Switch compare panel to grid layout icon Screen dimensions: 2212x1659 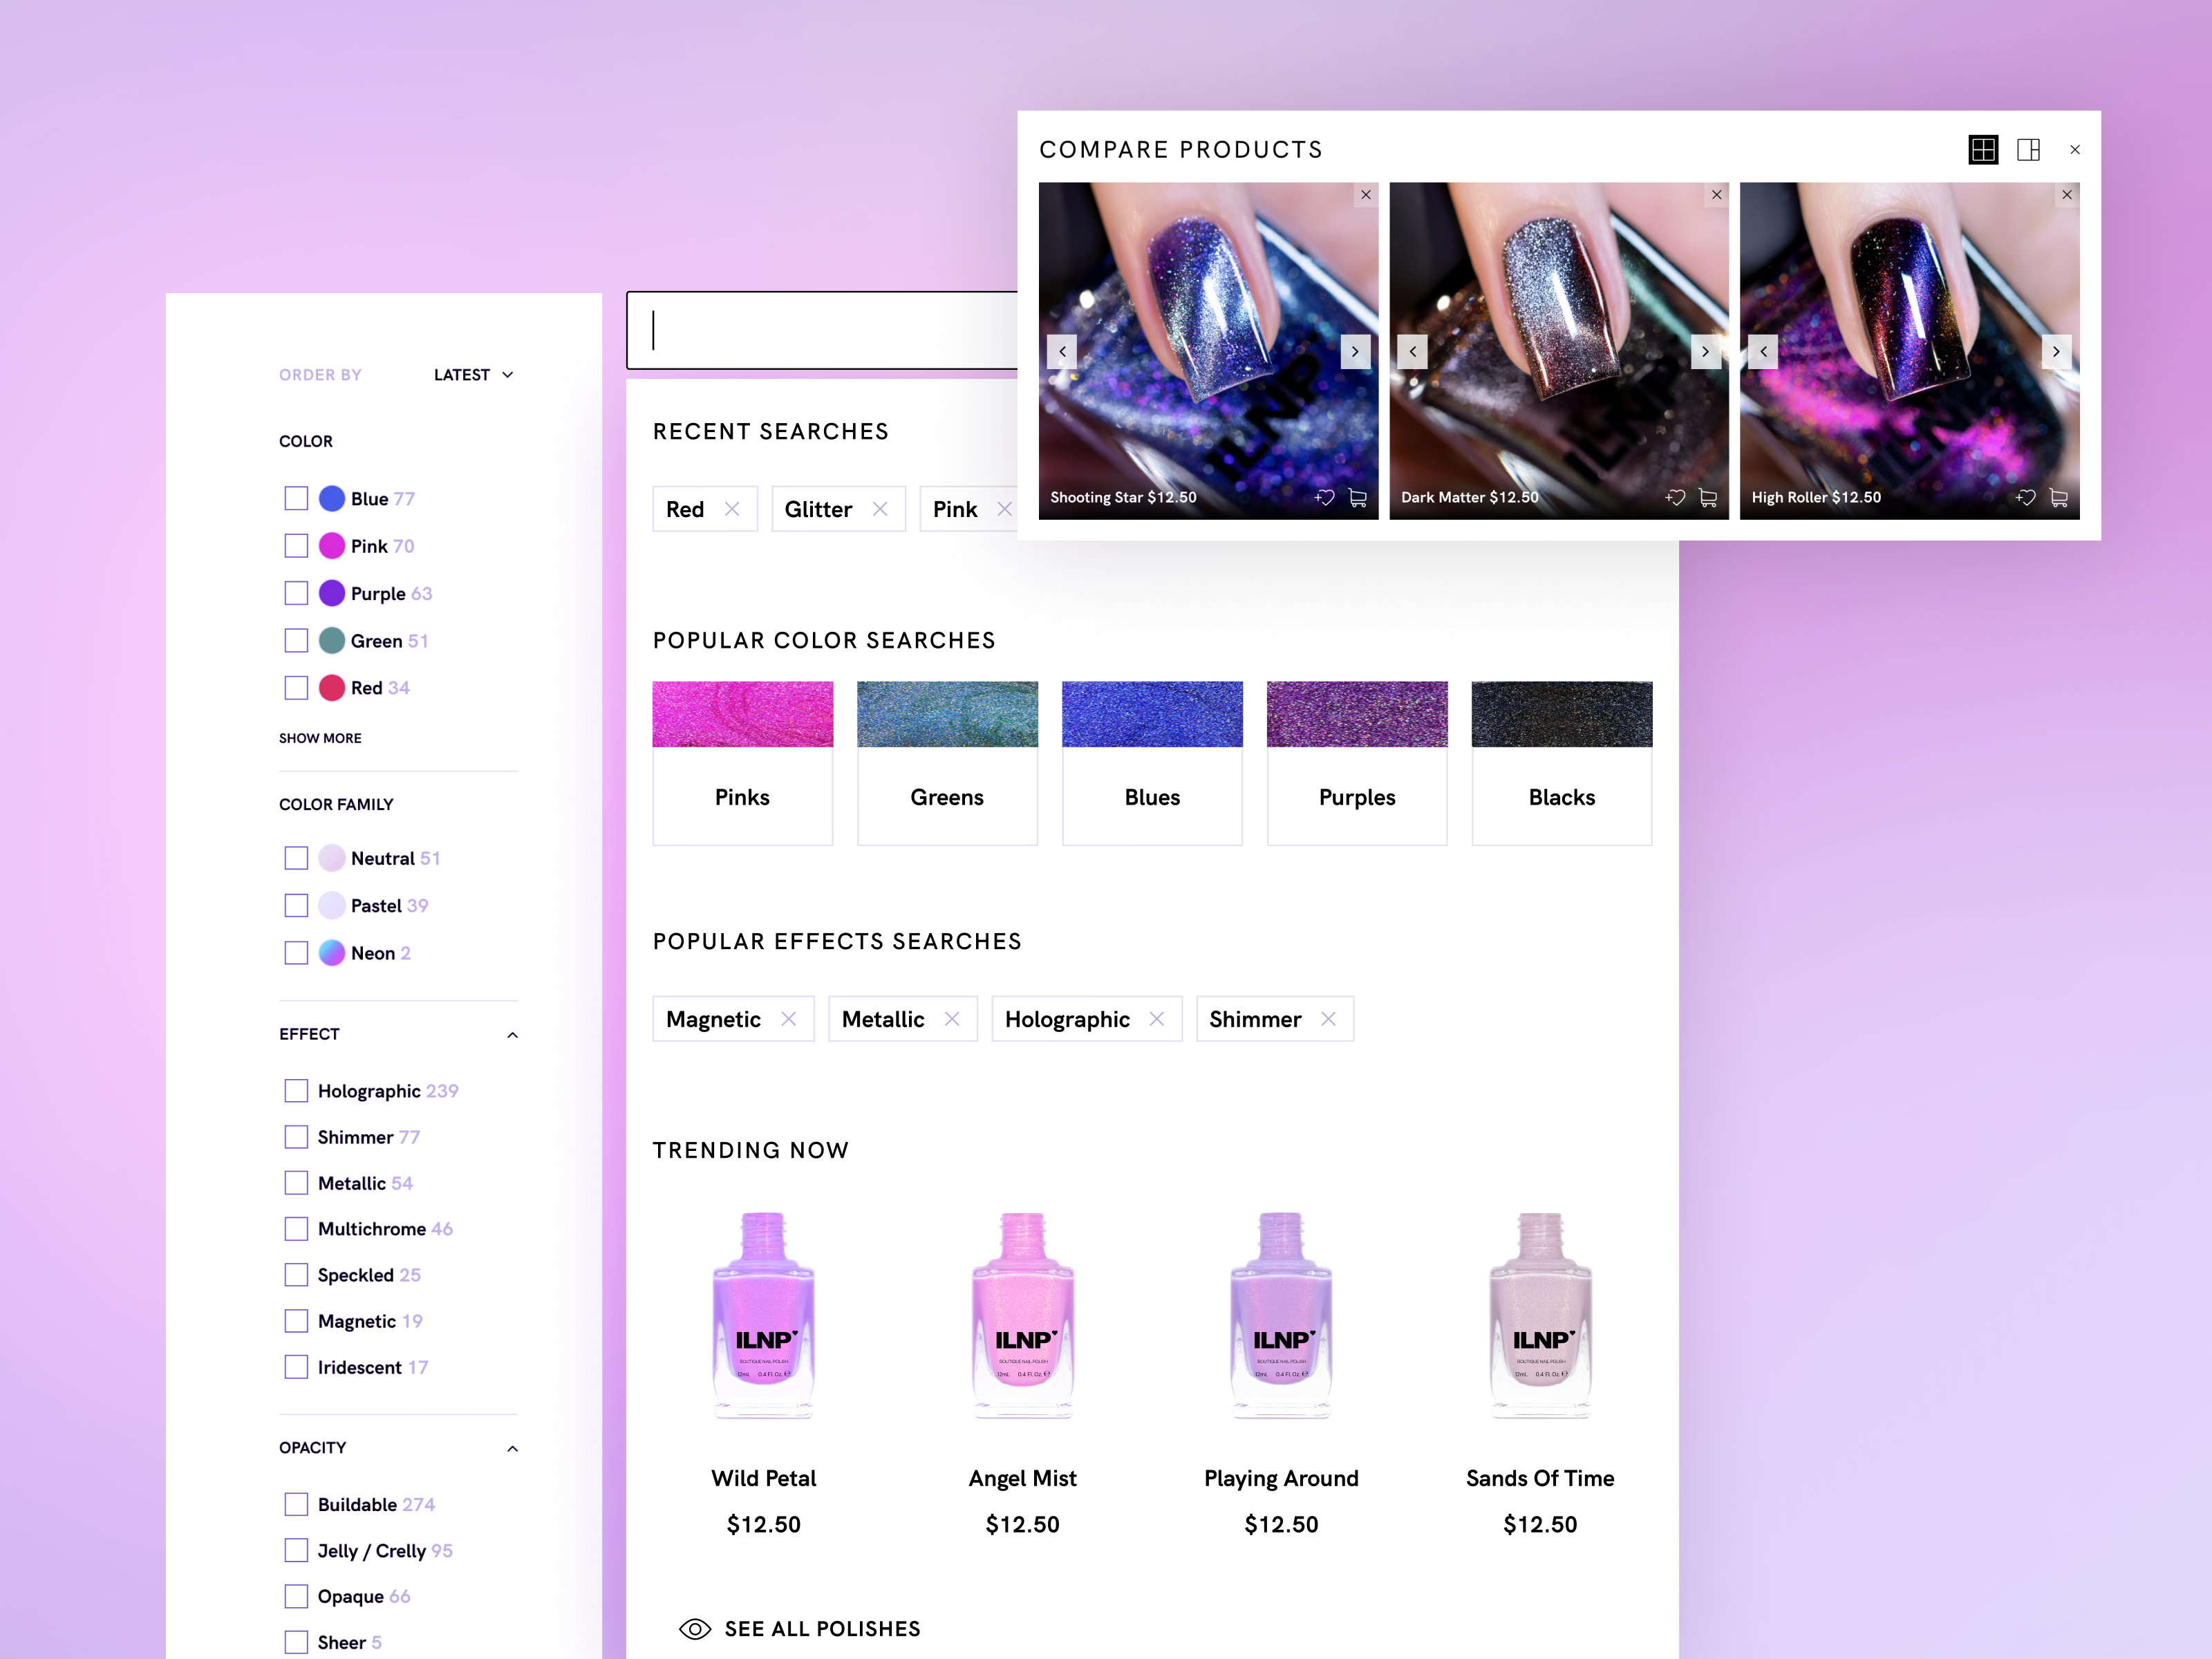pyautogui.click(x=1983, y=150)
